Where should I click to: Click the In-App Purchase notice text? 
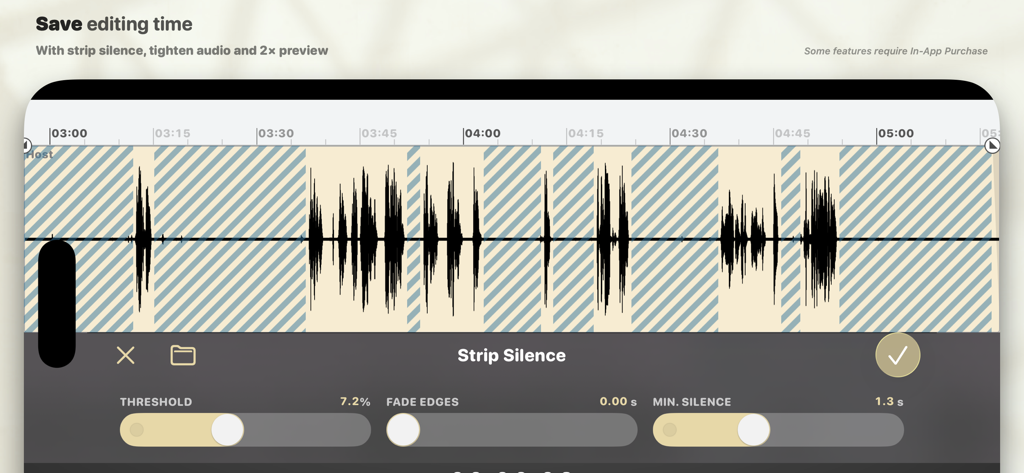(895, 51)
